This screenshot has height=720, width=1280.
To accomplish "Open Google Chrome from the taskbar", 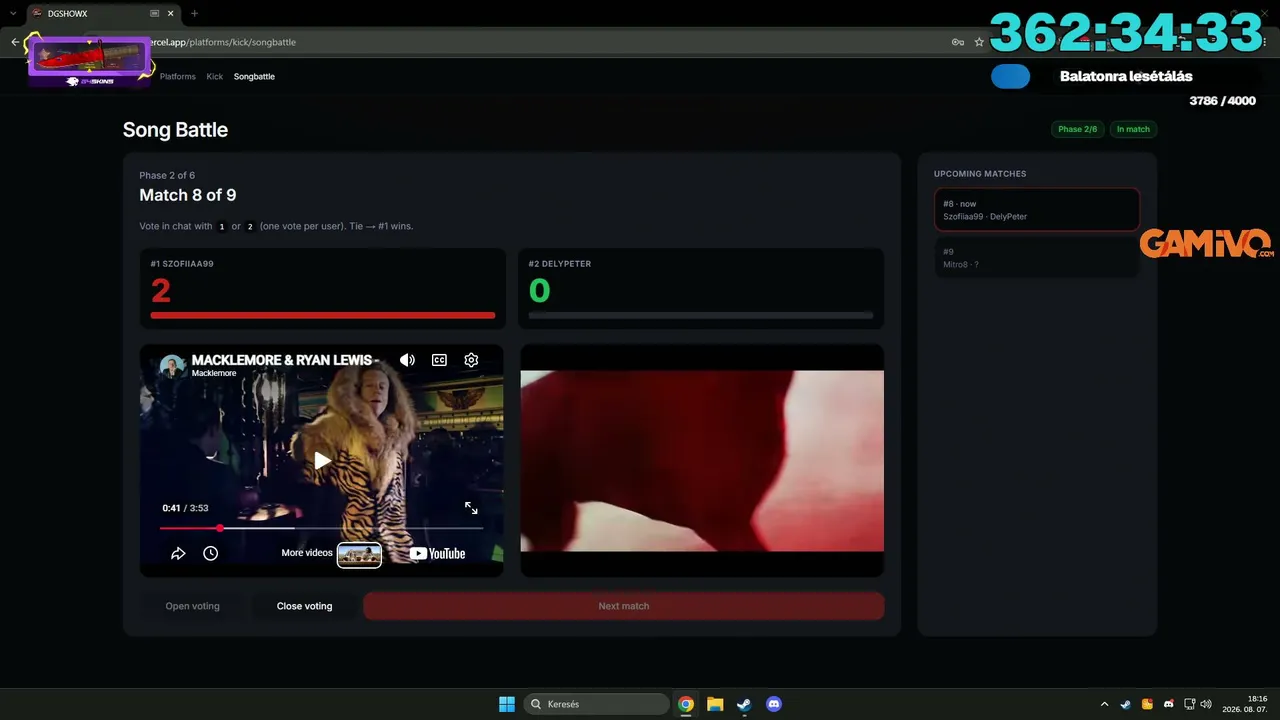I will (x=686, y=704).
